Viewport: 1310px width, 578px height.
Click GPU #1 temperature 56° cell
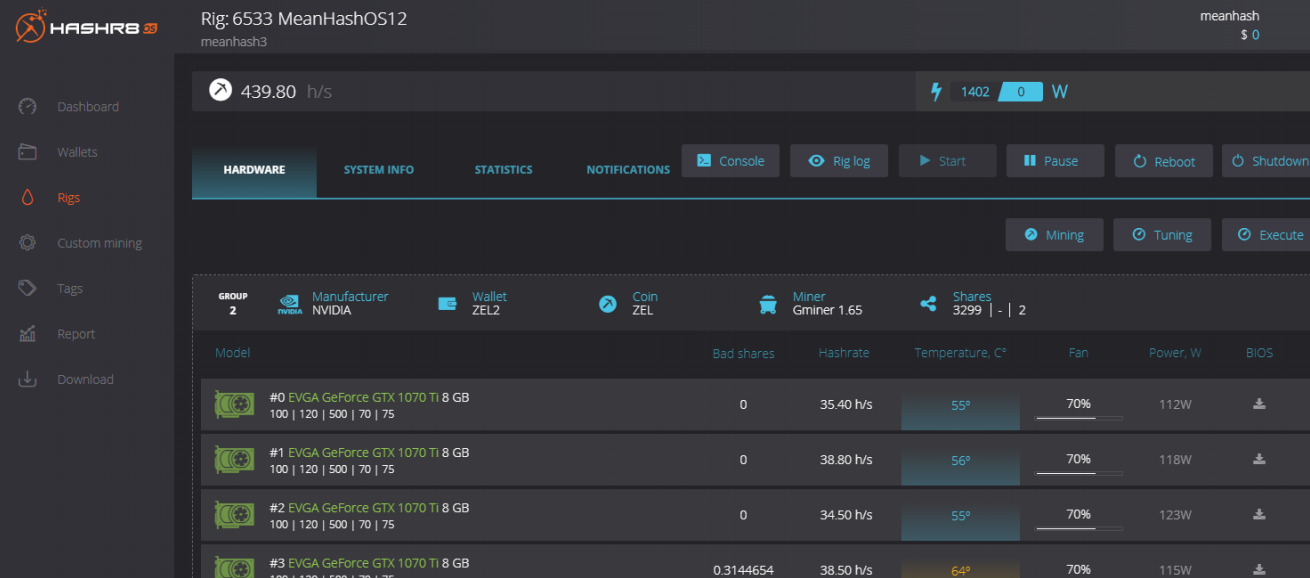960,460
